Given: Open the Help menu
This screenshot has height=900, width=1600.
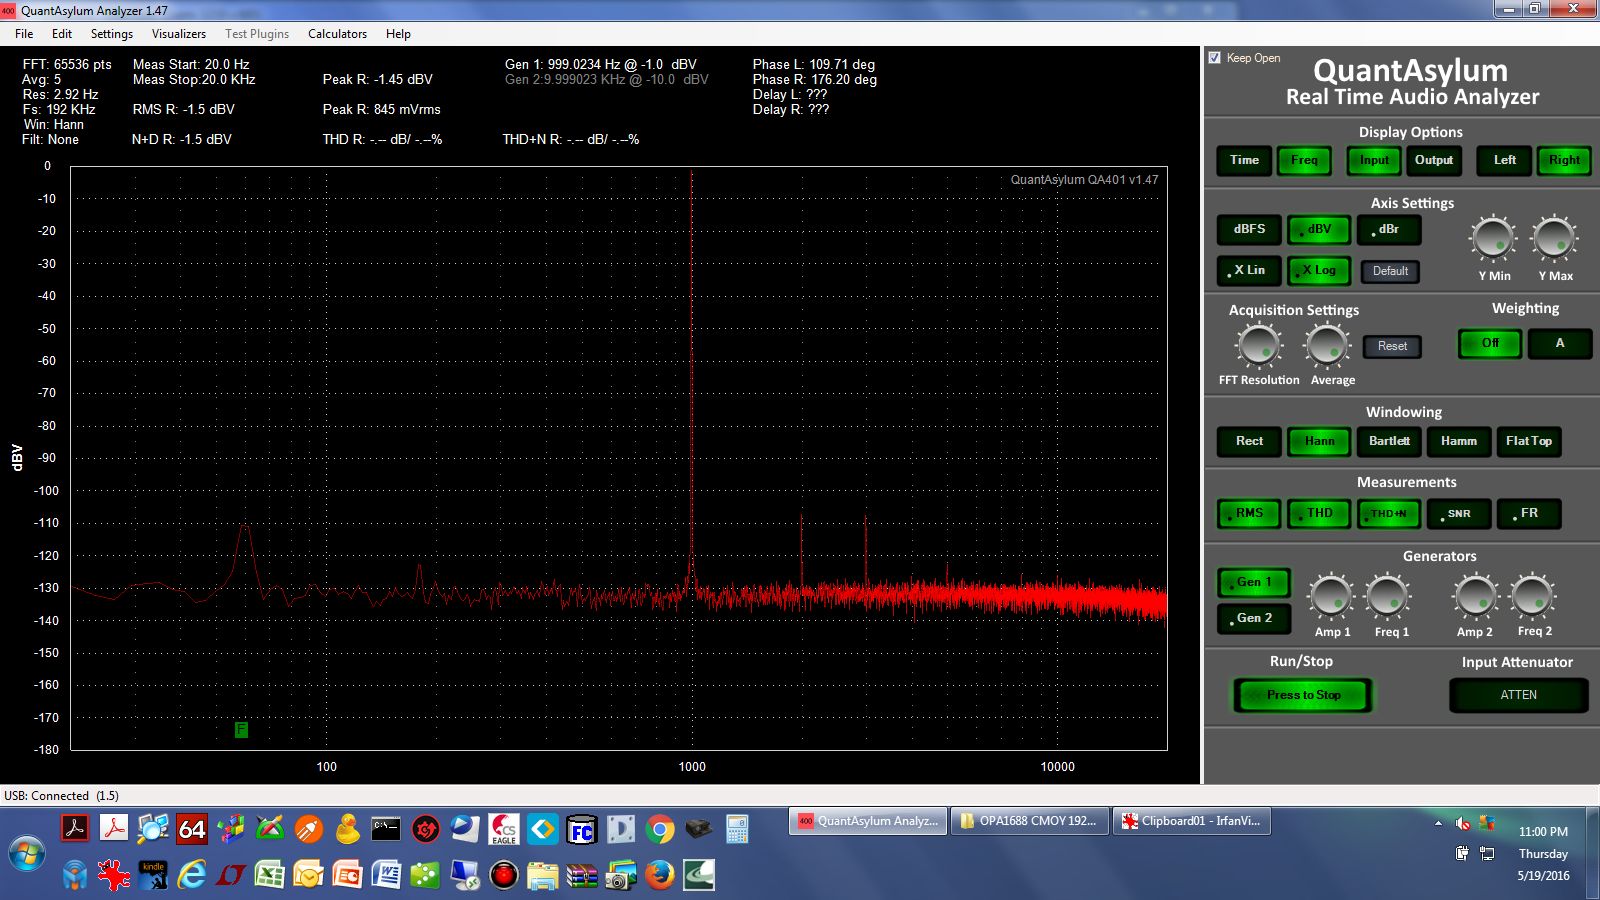Looking at the screenshot, I should tap(398, 34).
